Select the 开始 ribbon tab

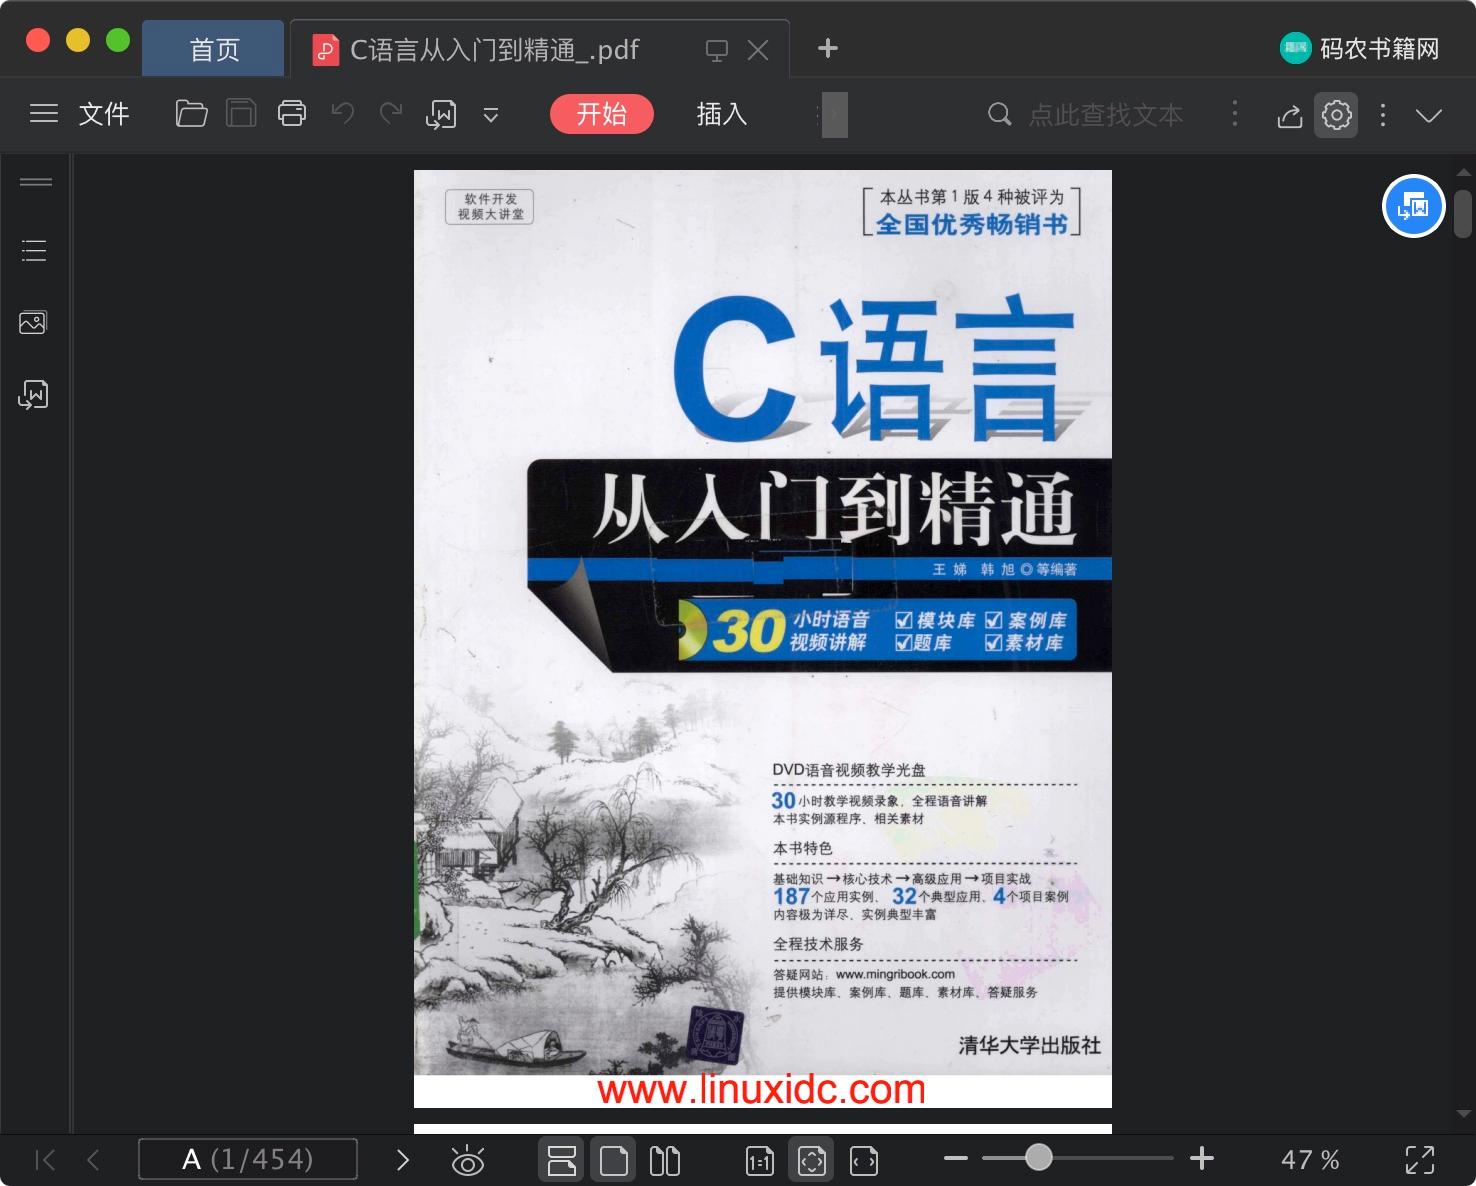click(x=602, y=114)
